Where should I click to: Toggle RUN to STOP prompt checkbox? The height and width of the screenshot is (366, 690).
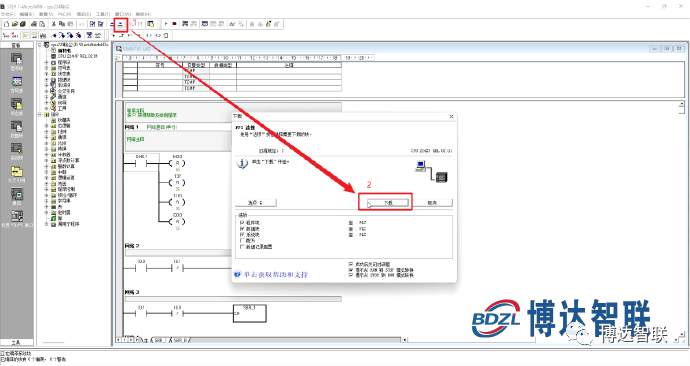pyautogui.click(x=351, y=270)
